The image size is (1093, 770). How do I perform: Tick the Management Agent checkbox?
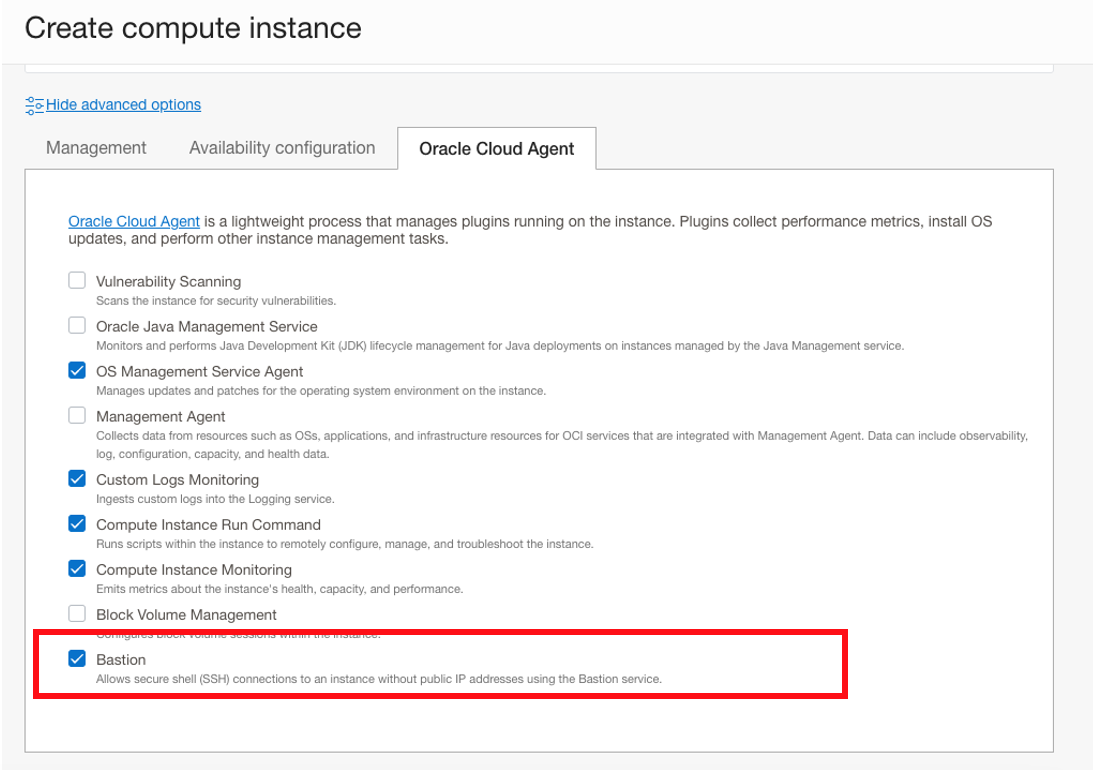pyautogui.click(x=77, y=415)
